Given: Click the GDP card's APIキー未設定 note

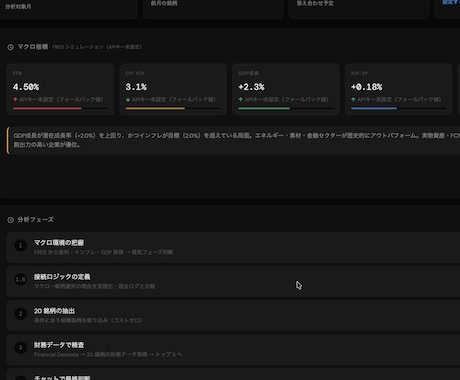Looking at the screenshot, I should (286, 99).
